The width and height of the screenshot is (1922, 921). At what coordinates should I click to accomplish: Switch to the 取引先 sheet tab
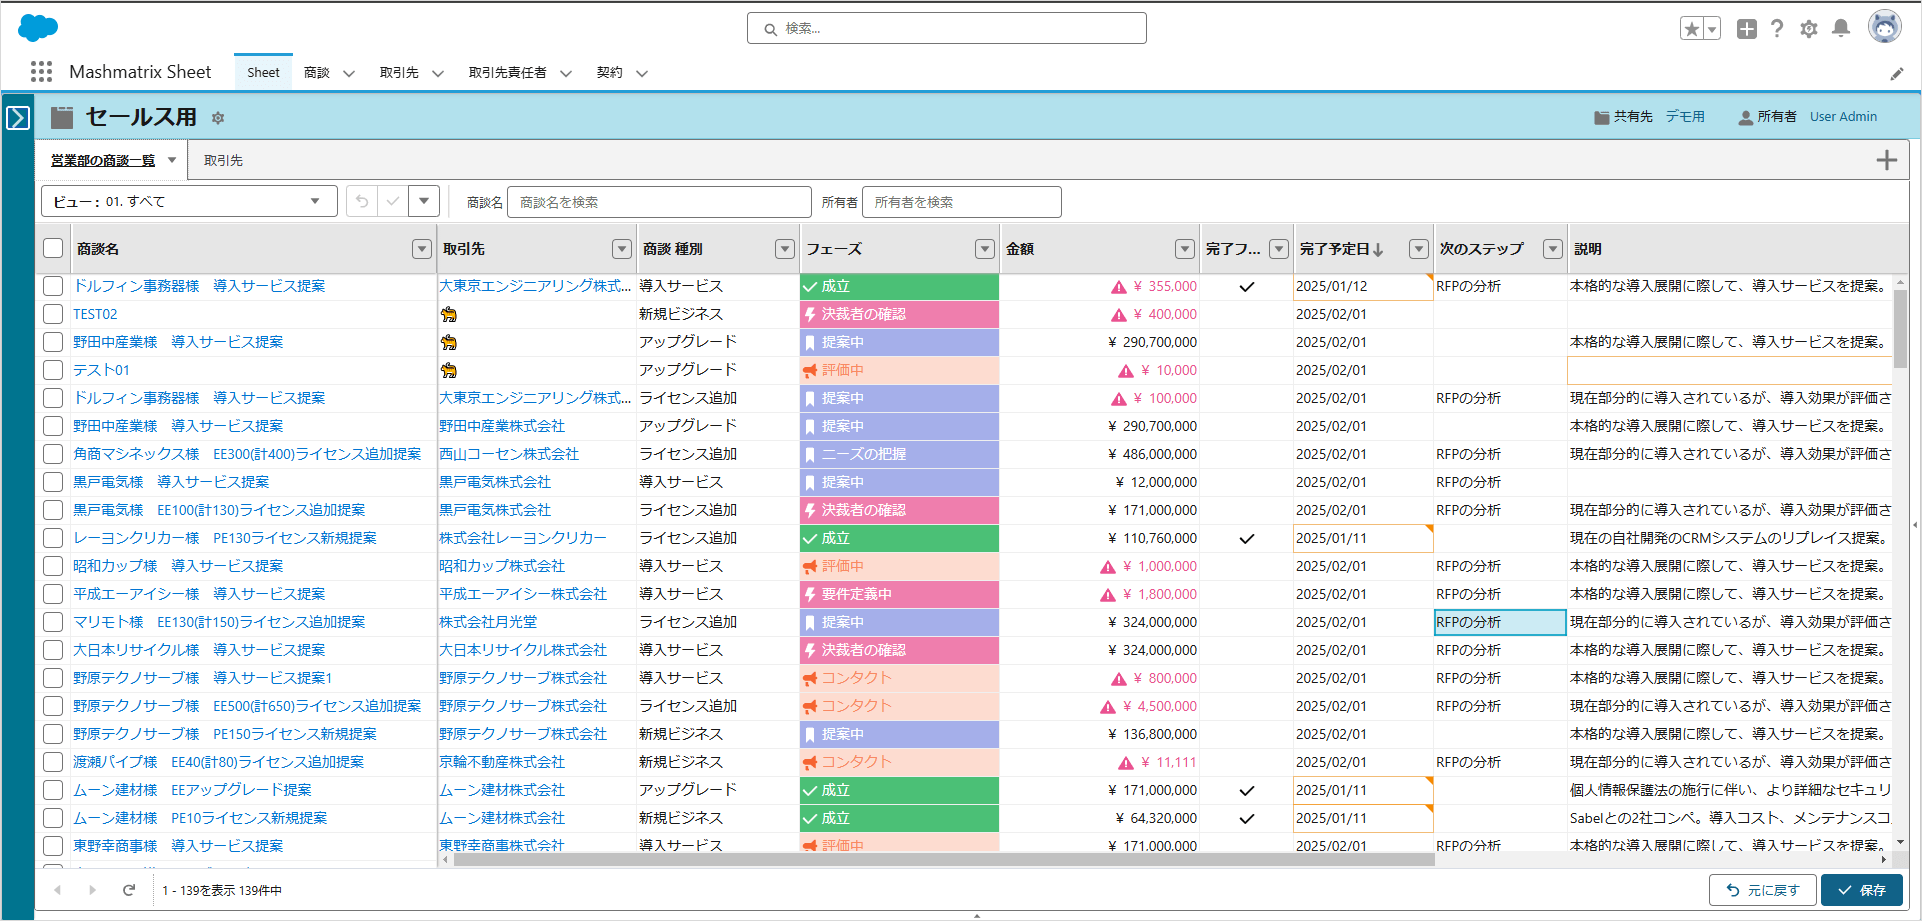(x=223, y=160)
